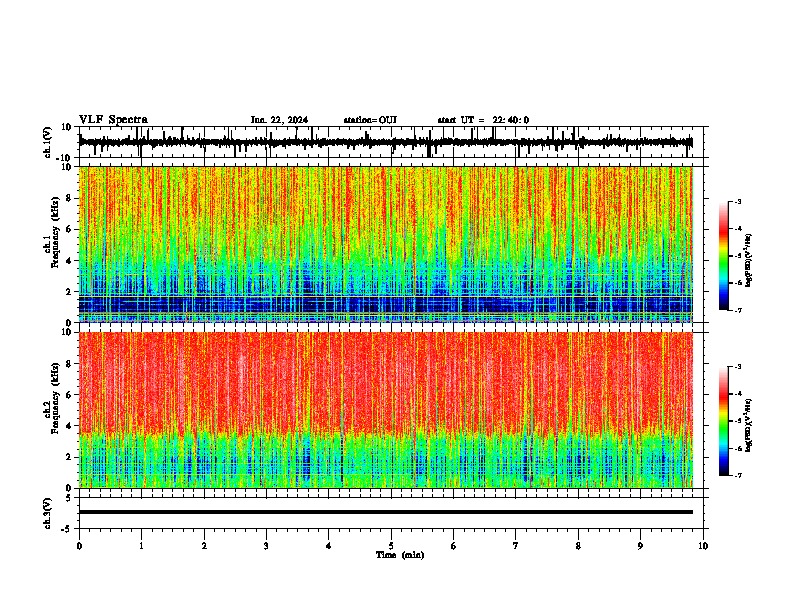Select the rotated PSD label beside ch.2 color bar
This screenshot has width=792, height=612.
pyautogui.click(x=749, y=425)
